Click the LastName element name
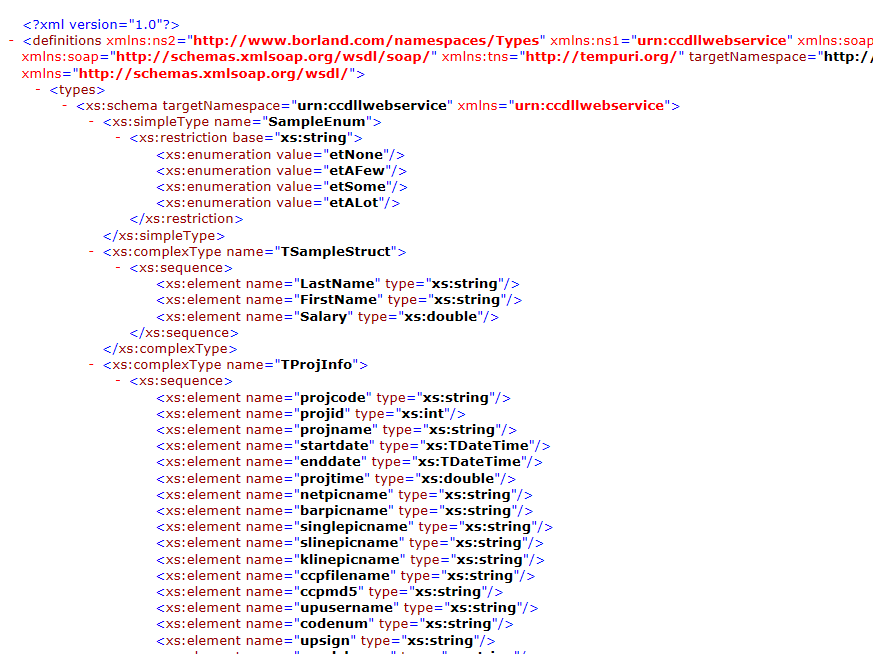Image resolution: width=873 pixels, height=654 pixels. tap(338, 284)
